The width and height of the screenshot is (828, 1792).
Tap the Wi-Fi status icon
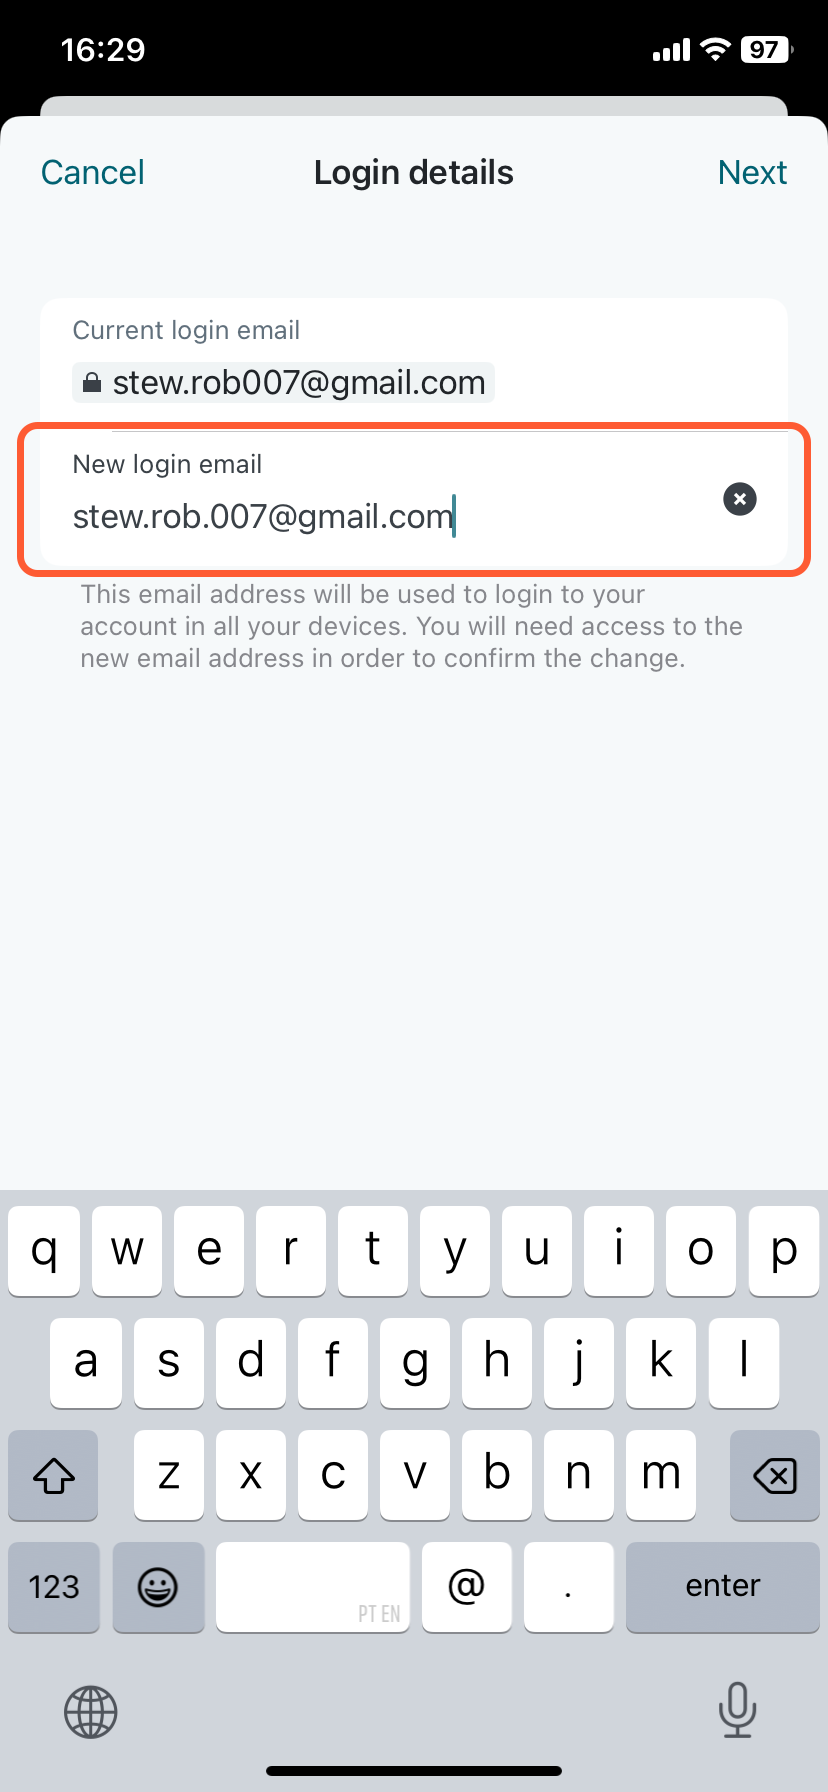click(x=715, y=50)
